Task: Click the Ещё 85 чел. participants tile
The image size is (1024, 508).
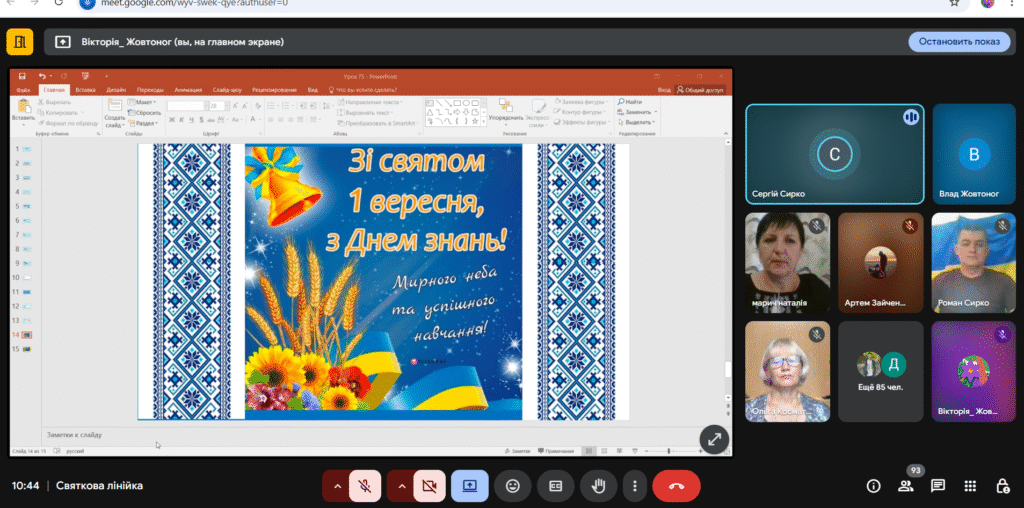Action: (x=880, y=371)
